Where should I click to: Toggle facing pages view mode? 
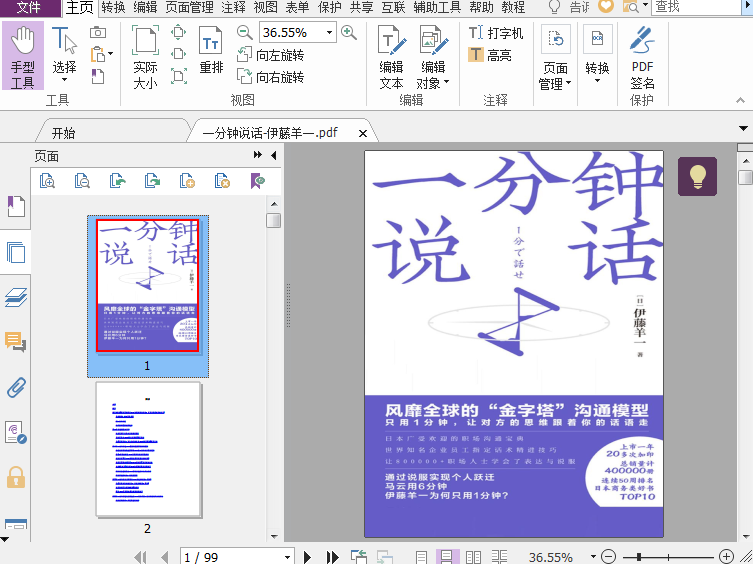[x=474, y=557]
